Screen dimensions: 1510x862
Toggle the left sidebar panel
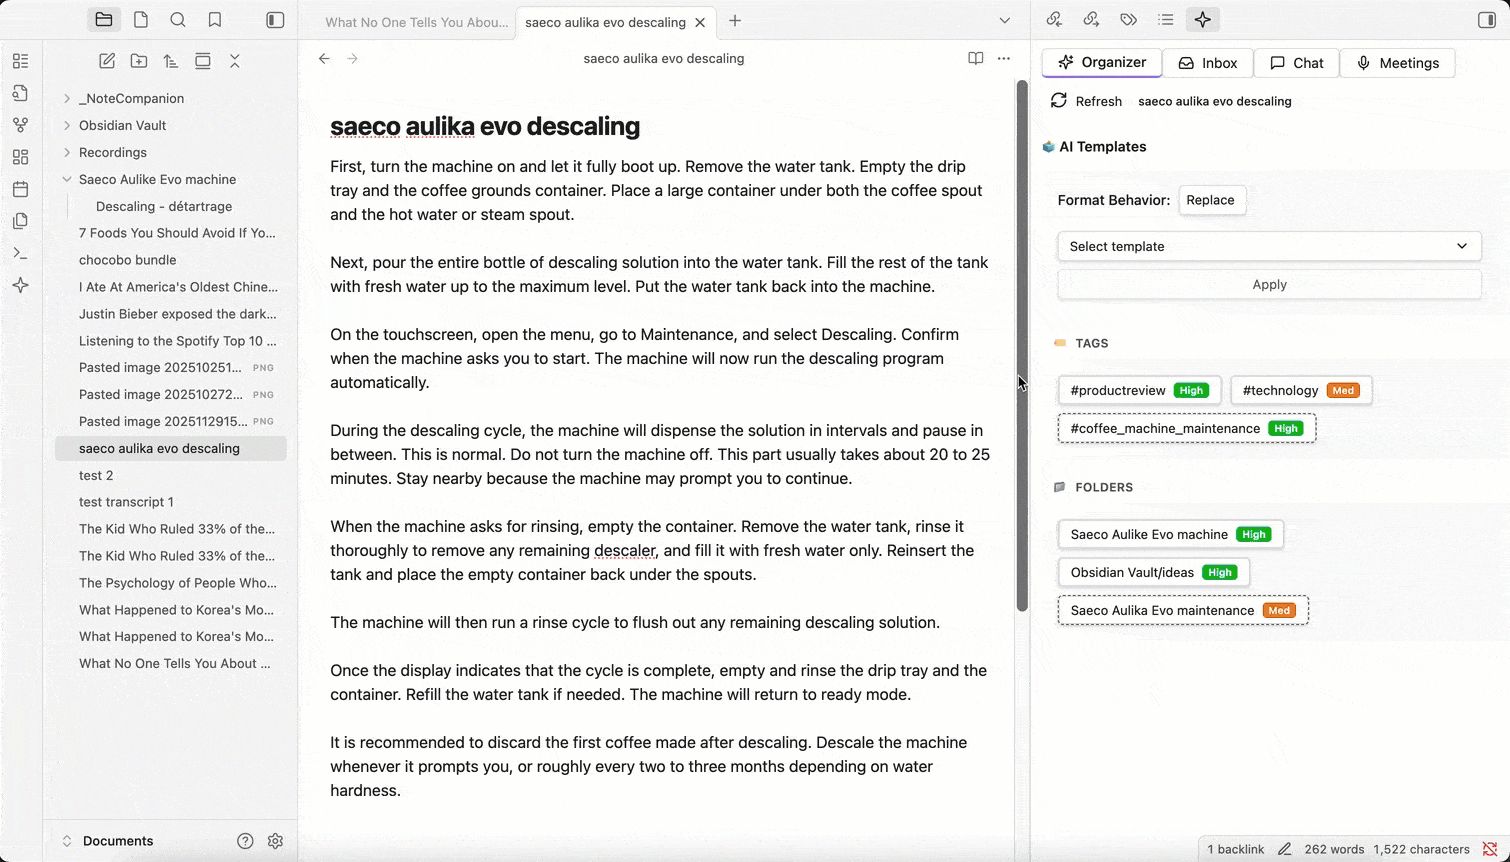275,20
